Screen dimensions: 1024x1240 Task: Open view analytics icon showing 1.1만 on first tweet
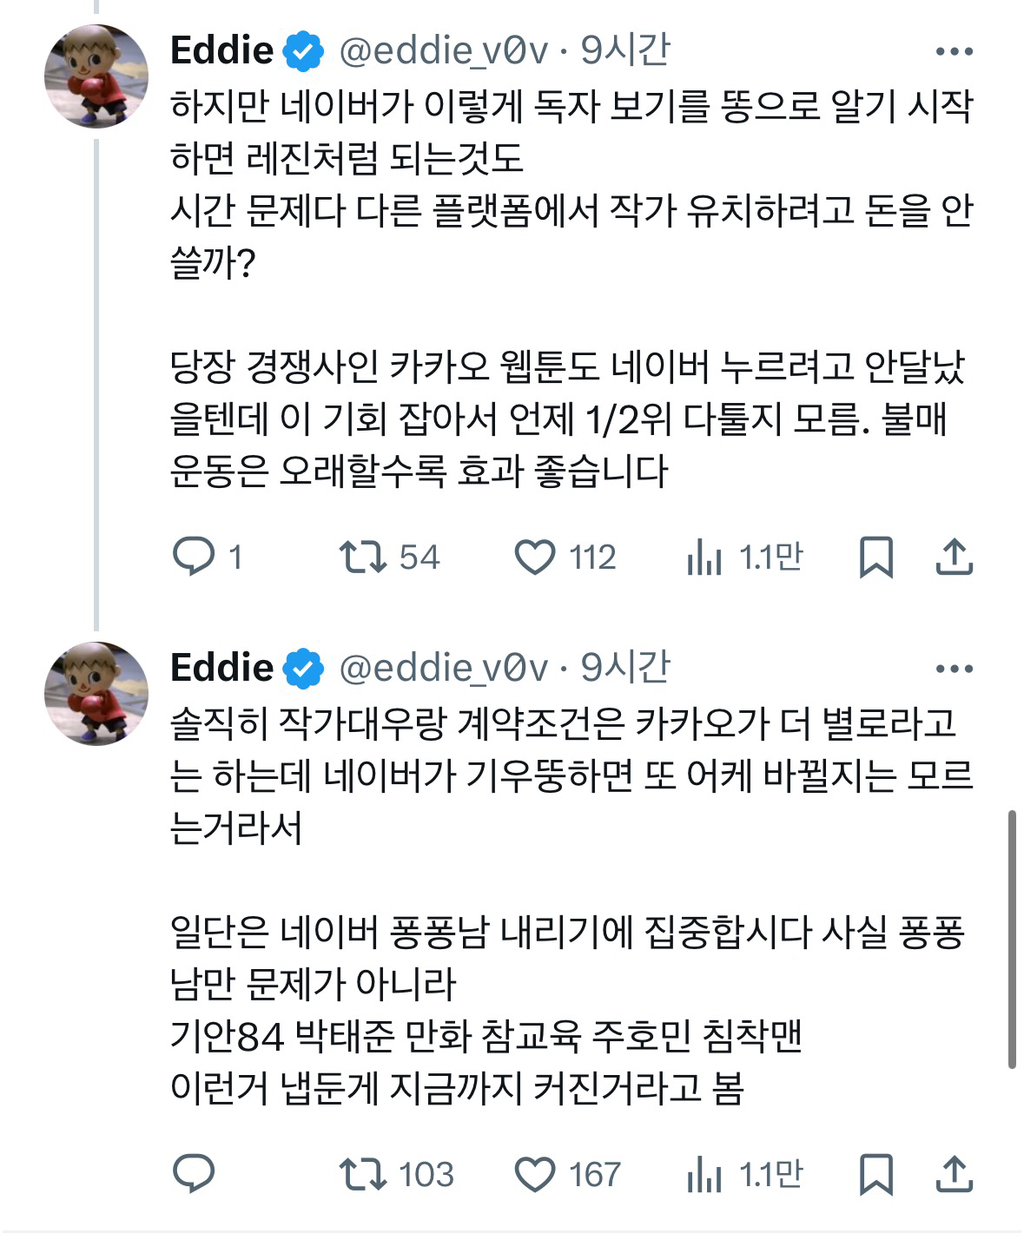[707, 557]
